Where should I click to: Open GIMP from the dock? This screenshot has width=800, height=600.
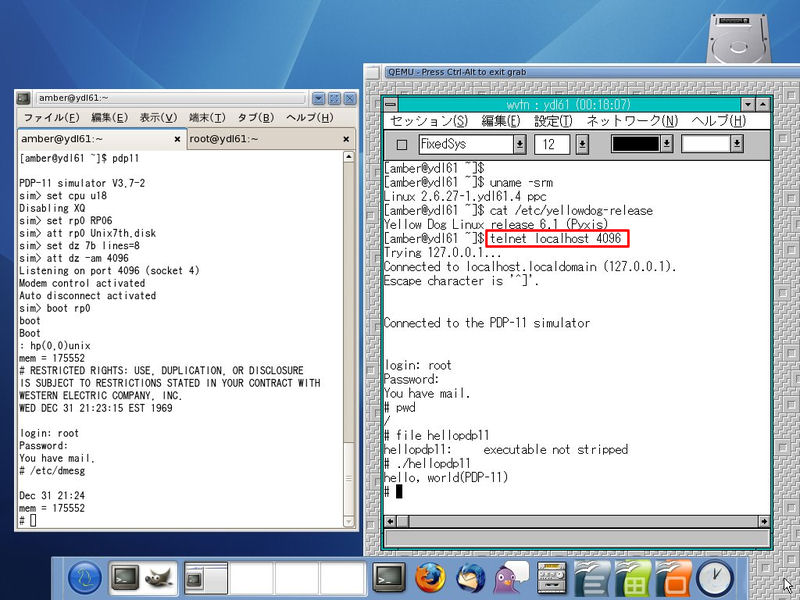click(x=160, y=578)
